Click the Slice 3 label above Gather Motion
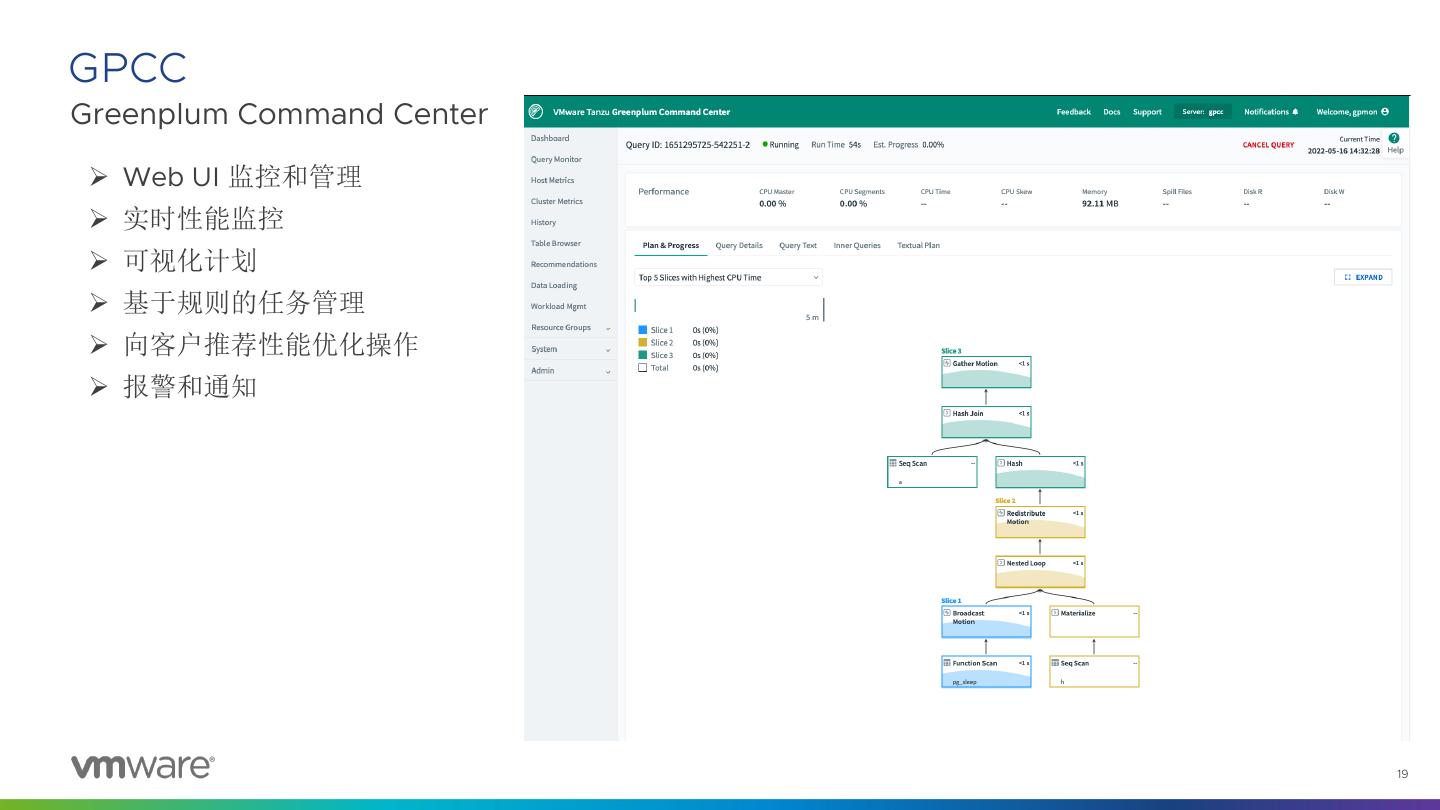This screenshot has width=1440, height=810. tap(951, 351)
